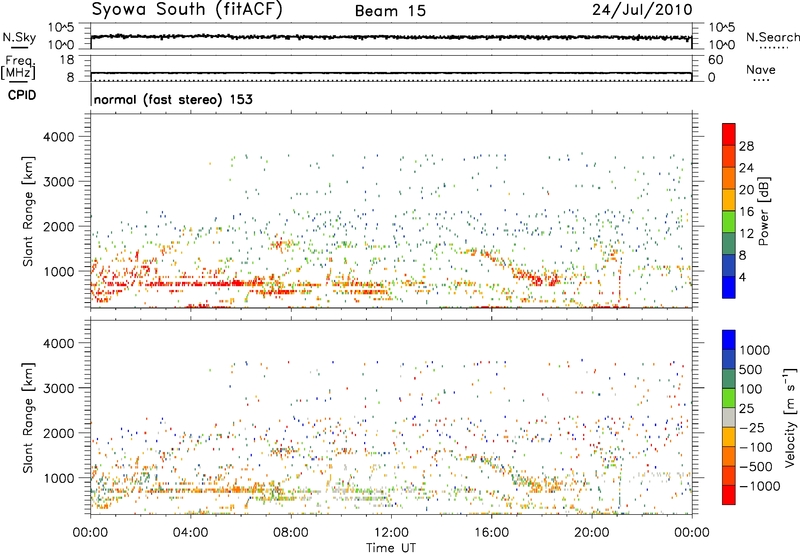
Task: Click the 'N.Search' legend label
Action: point(772,37)
